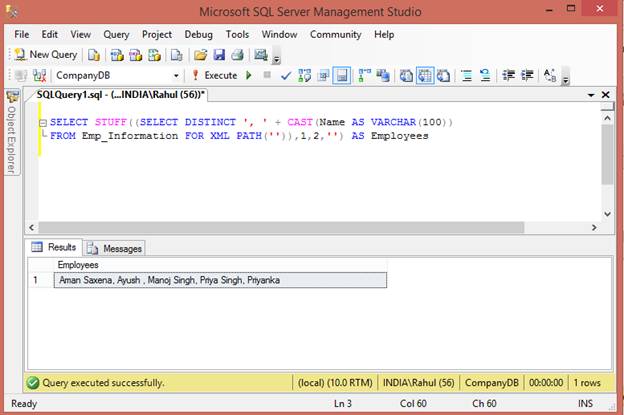Close the SQLQuery1.sql document tab
The image size is (624, 415).
[x=606, y=95]
